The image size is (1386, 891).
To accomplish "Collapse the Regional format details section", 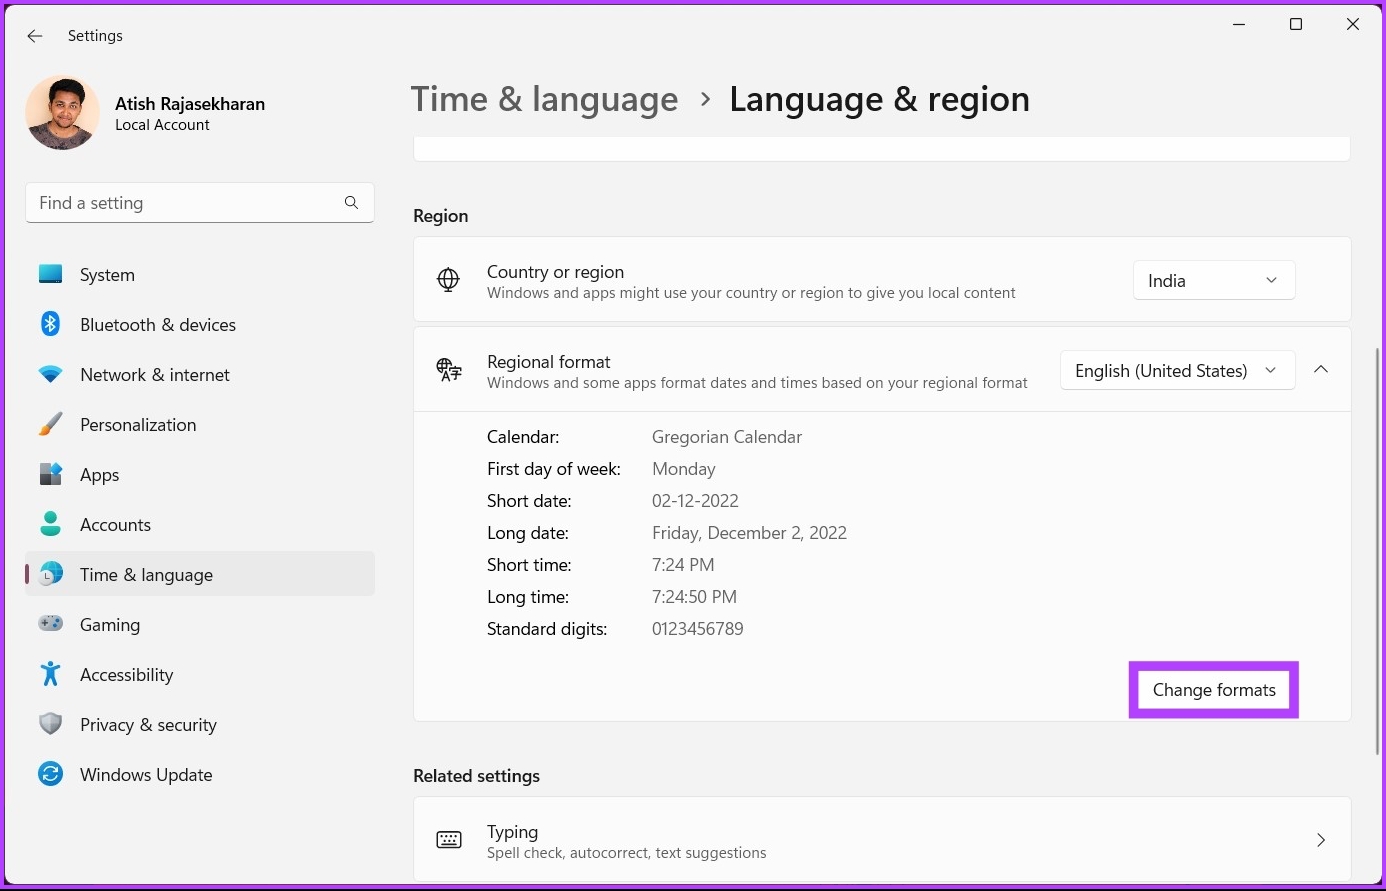I will coord(1320,369).
